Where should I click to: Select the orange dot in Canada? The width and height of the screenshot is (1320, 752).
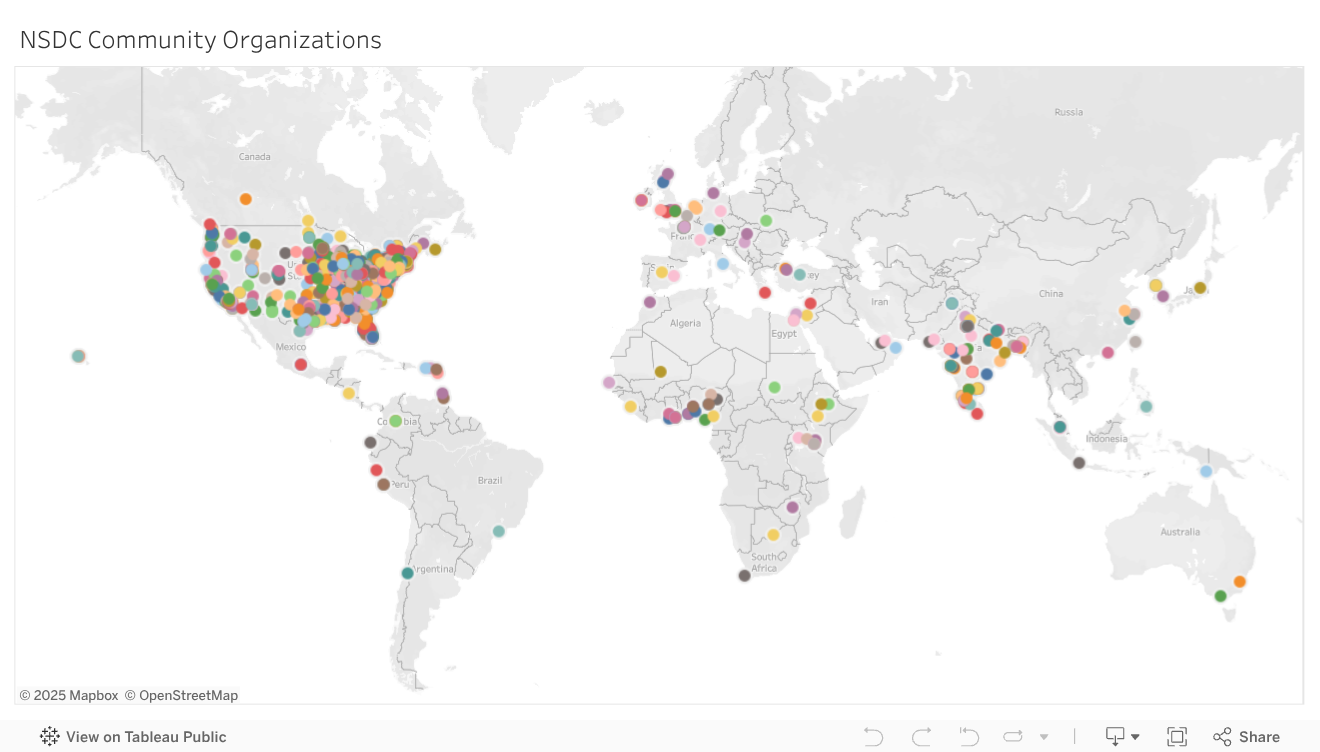[245, 199]
